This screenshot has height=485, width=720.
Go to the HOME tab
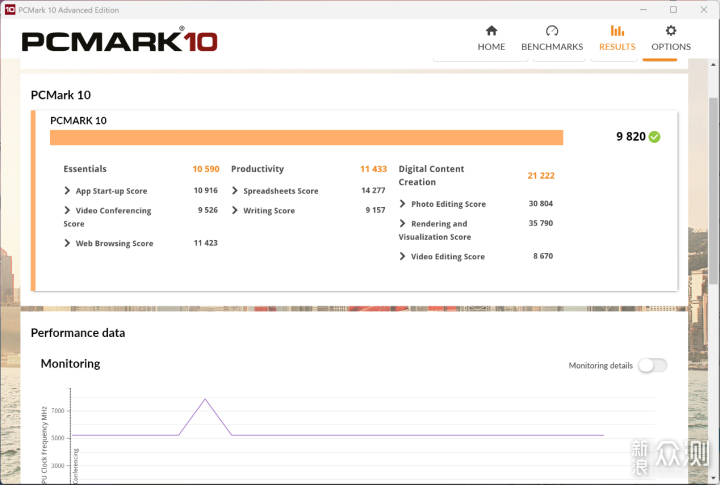pos(491,38)
